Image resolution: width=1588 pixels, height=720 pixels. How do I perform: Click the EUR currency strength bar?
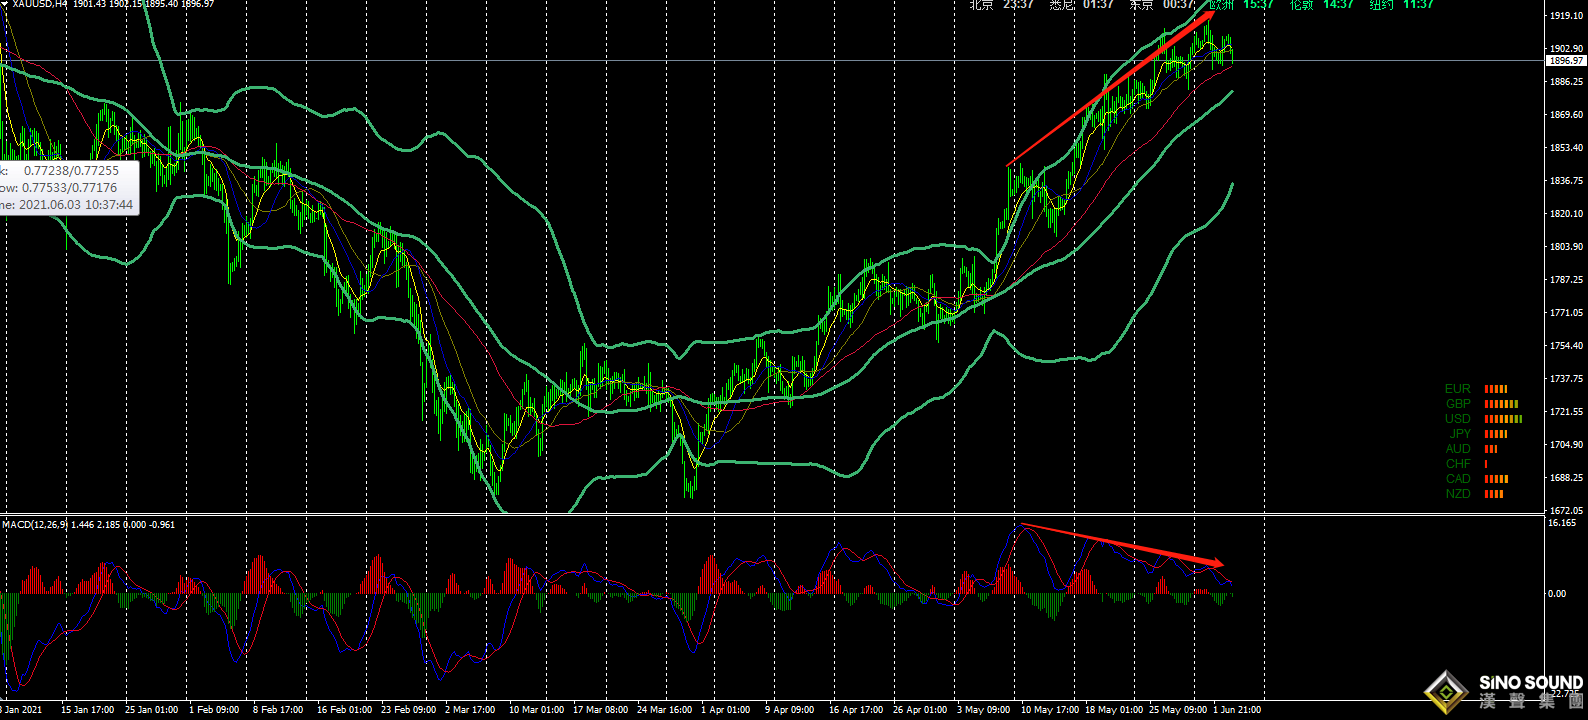(1496, 389)
